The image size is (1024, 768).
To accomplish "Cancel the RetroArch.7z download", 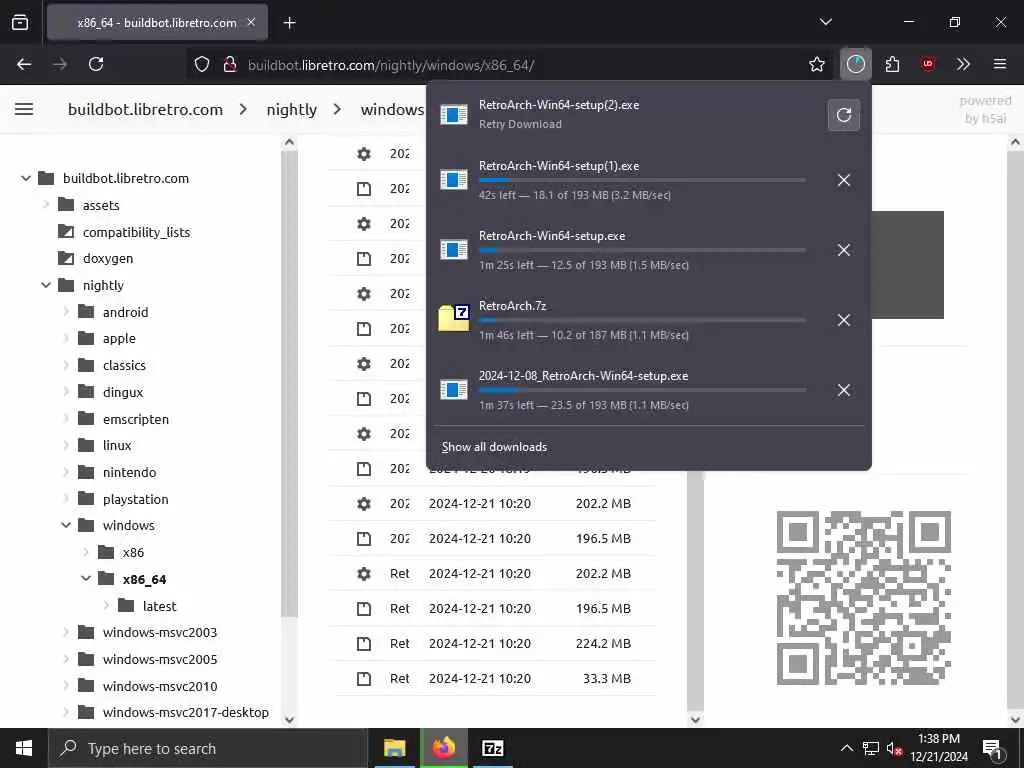I will coord(844,320).
